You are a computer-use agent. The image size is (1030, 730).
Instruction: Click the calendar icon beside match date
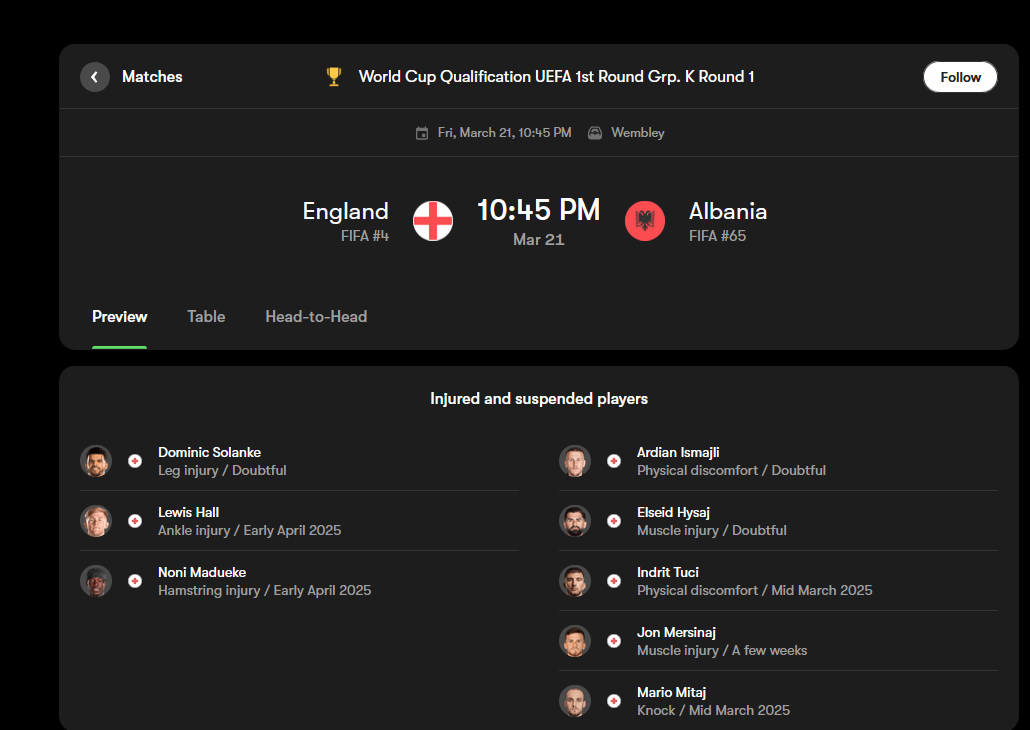tap(422, 133)
